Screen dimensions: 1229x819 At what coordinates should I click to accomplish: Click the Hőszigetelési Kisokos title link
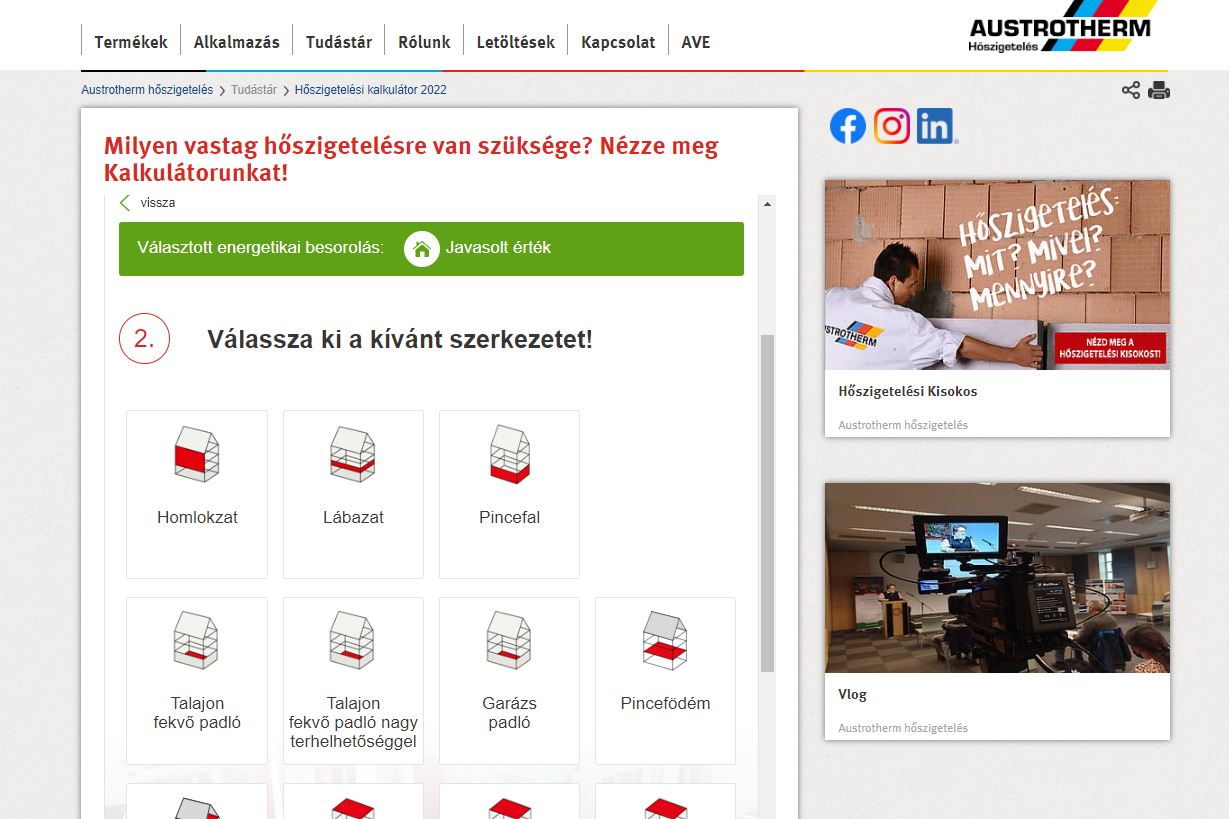pyautogui.click(x=908, y=392)
